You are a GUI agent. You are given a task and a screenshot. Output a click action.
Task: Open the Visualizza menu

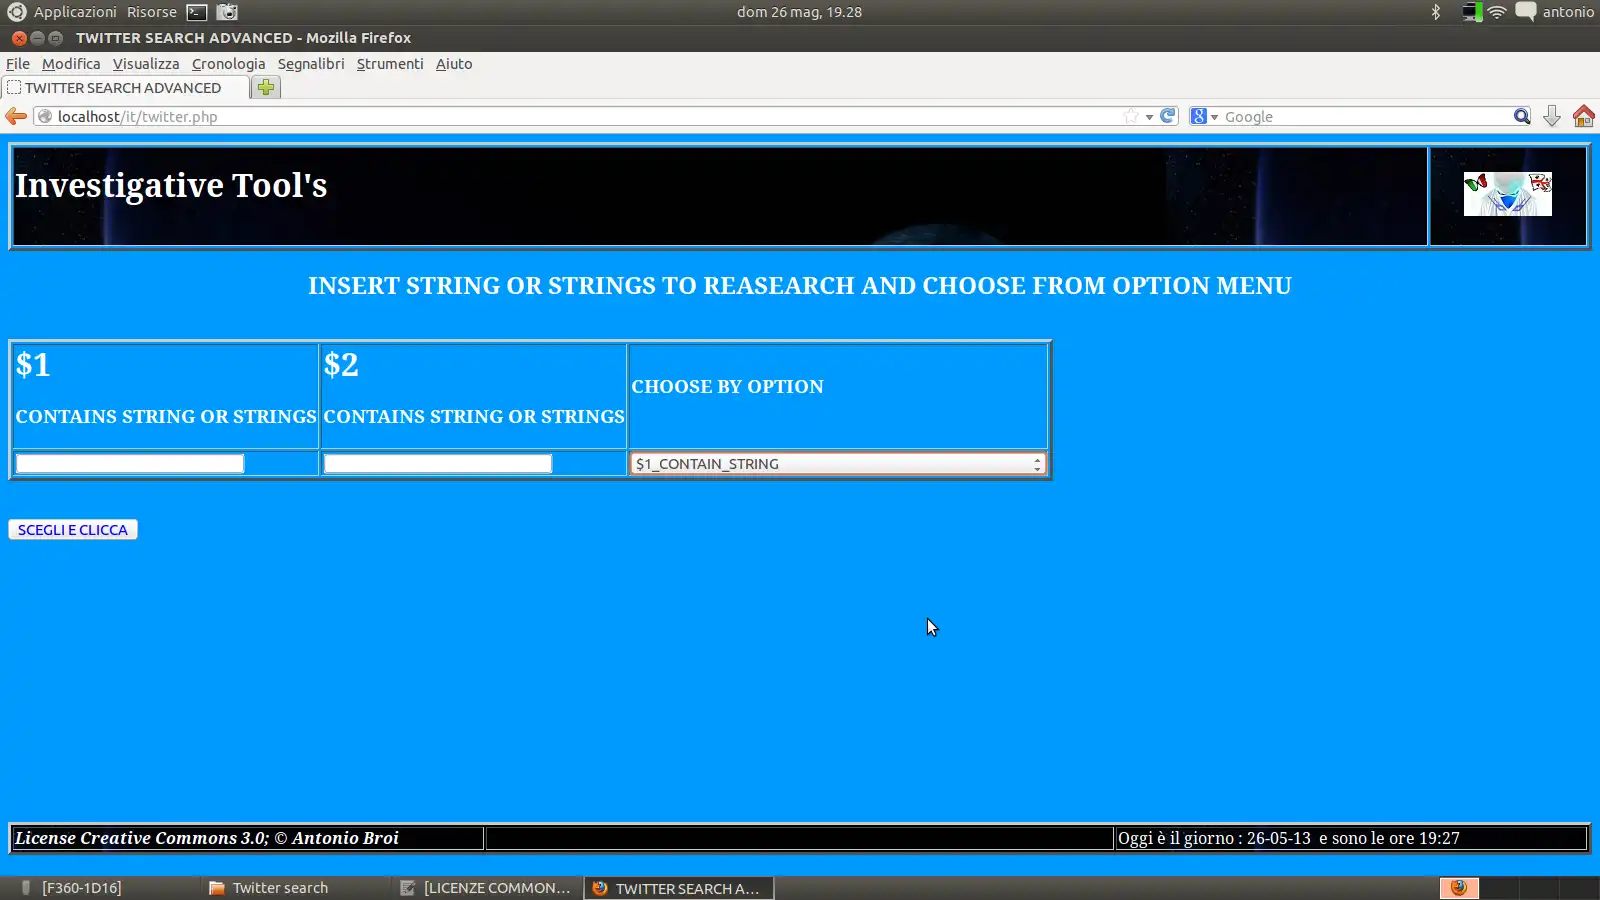click(x=146, y=64)
